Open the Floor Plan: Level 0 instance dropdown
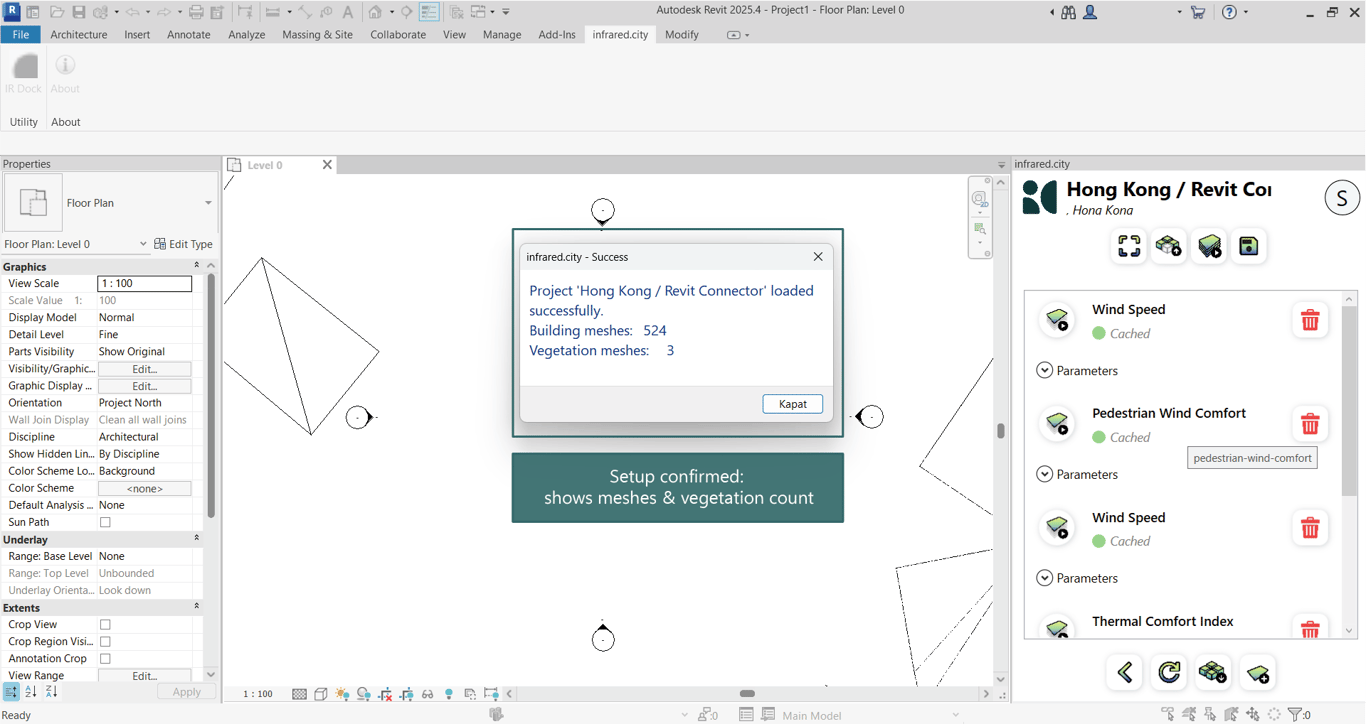The width and height of the screenshot is (1366, 724). coord(143,244)
